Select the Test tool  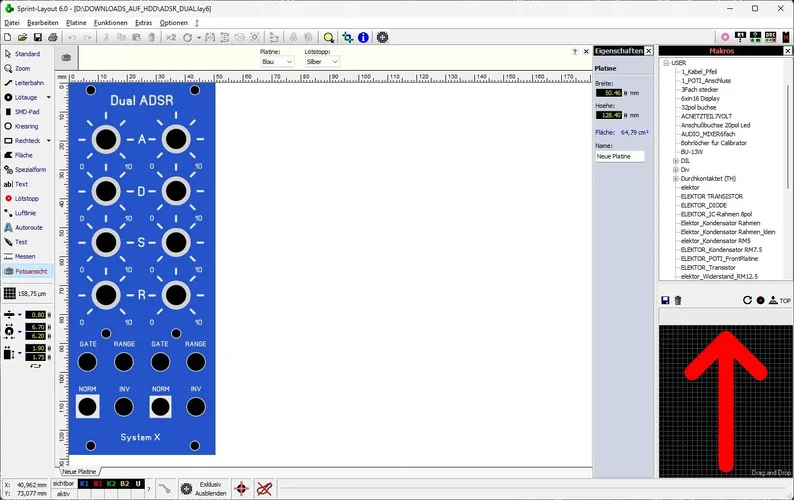[16, 242]
